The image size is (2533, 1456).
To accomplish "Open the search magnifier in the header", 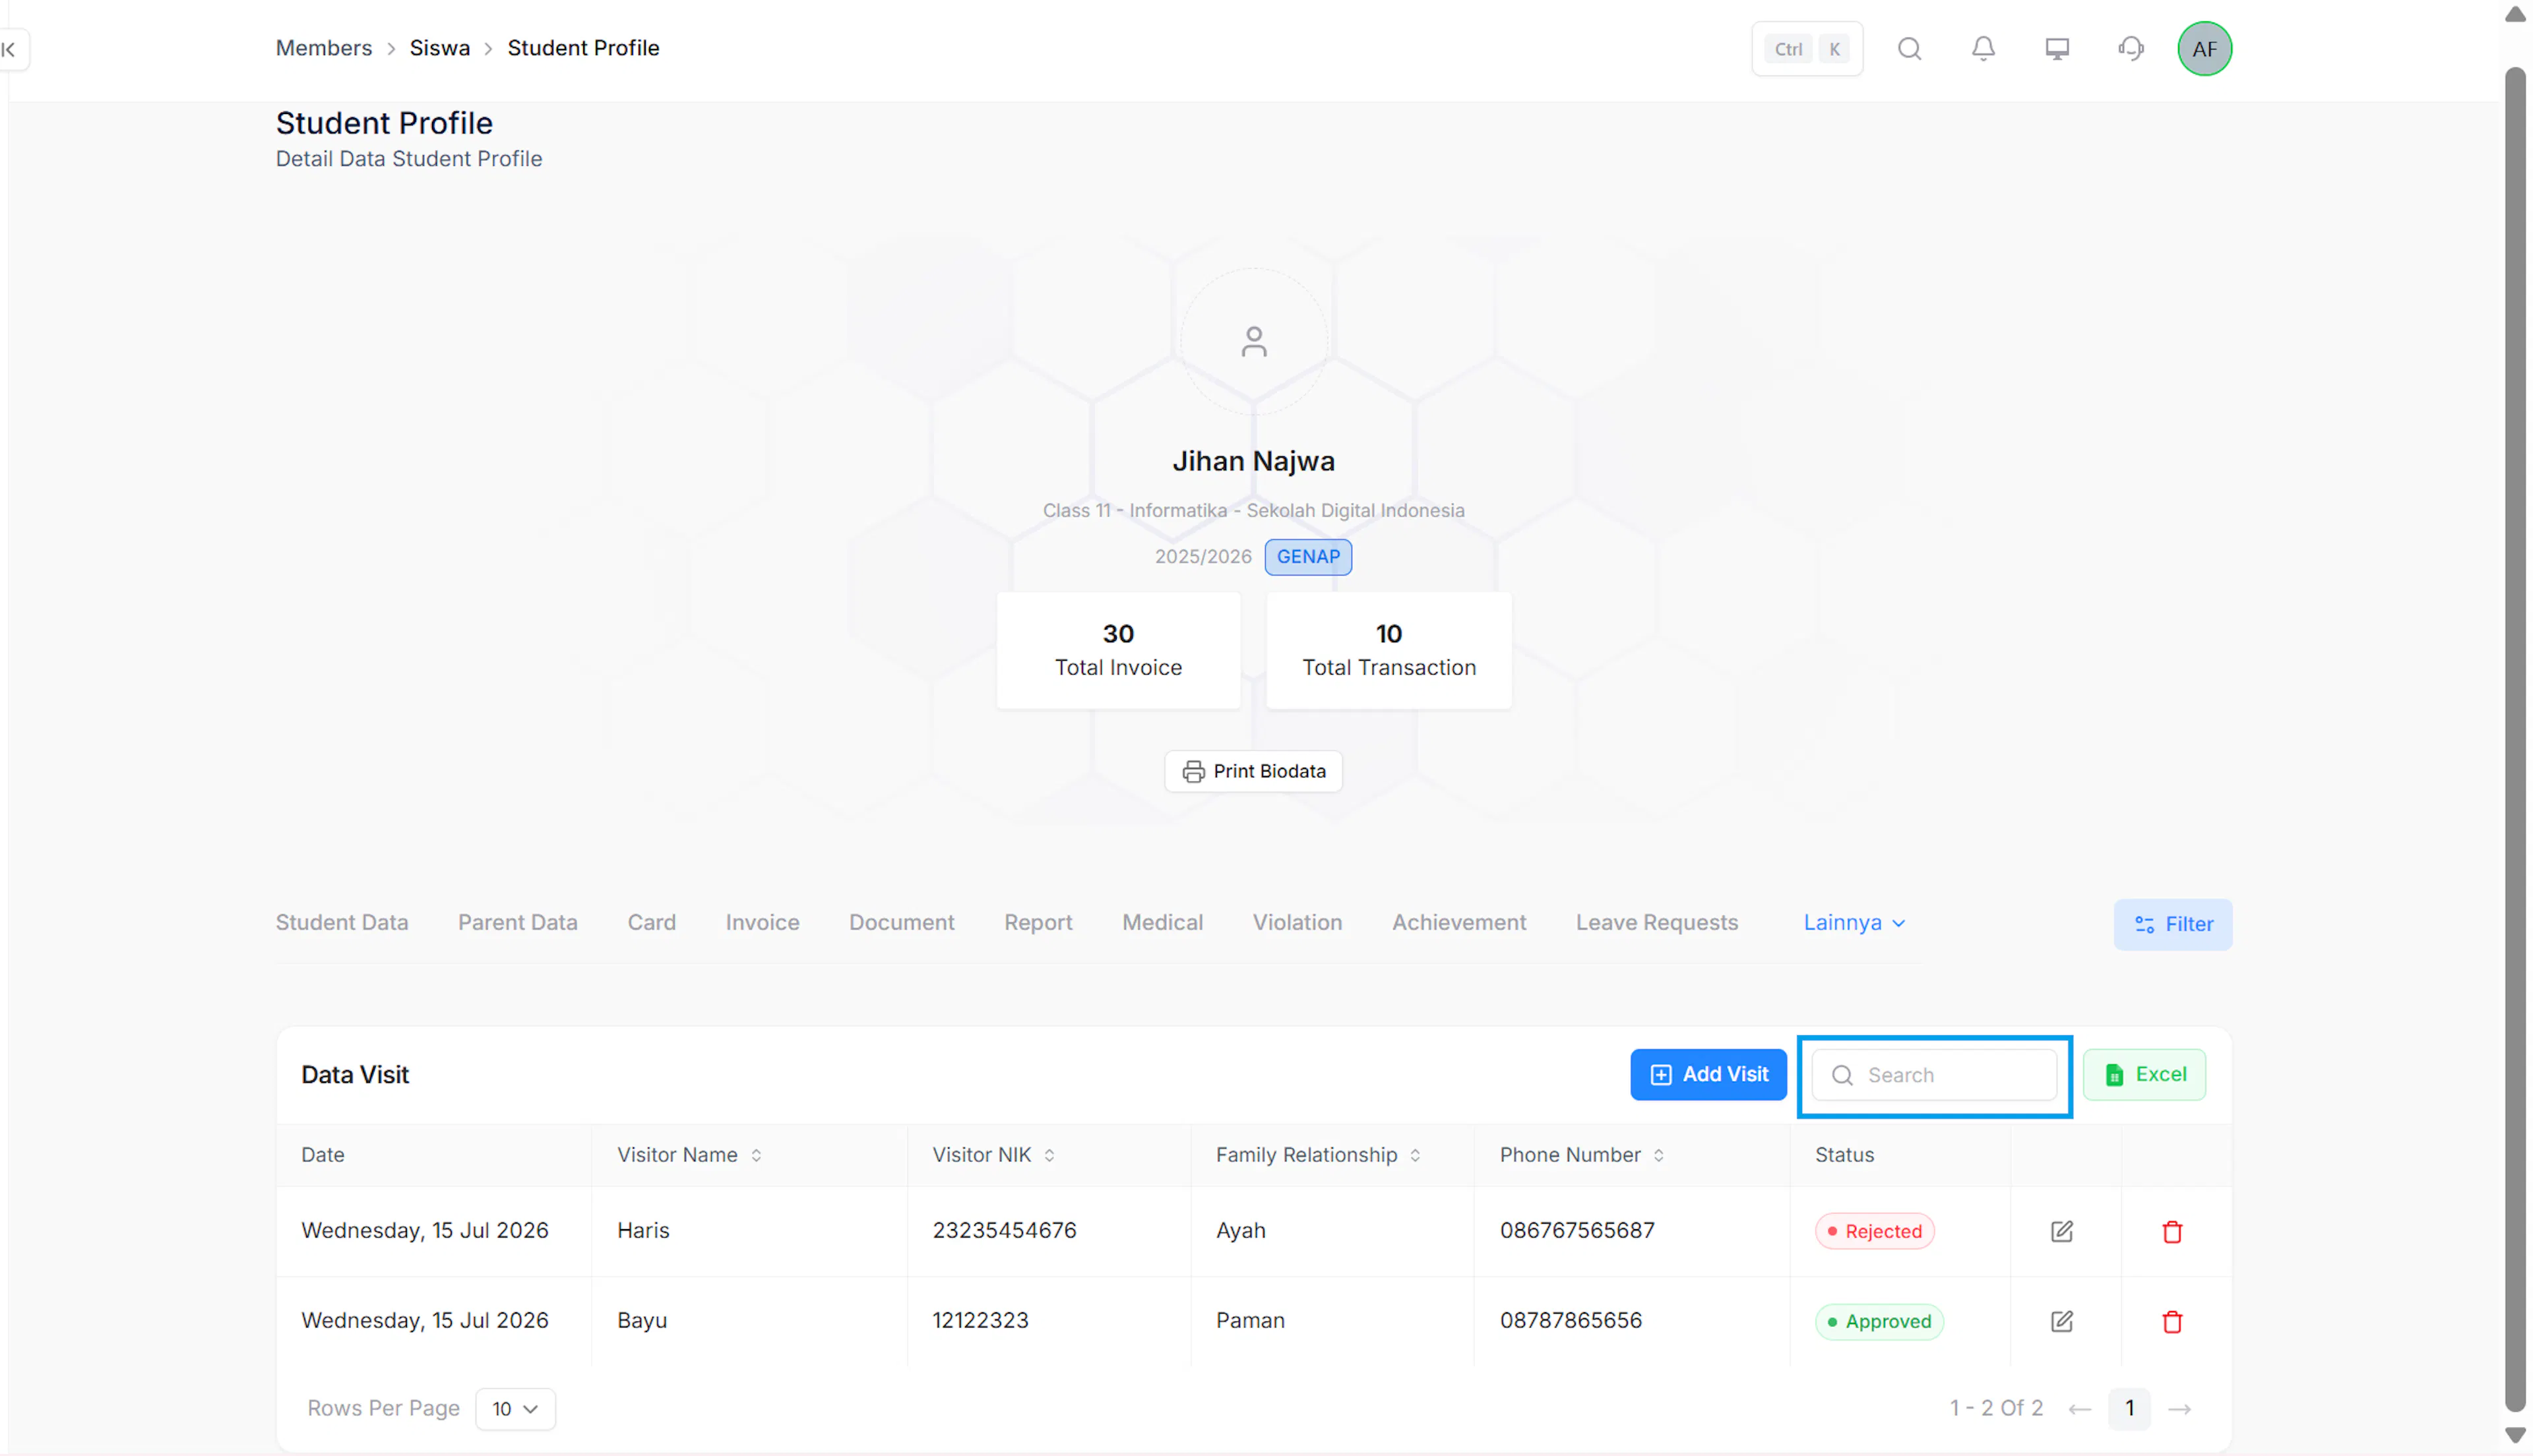I will coord(1909,49).
